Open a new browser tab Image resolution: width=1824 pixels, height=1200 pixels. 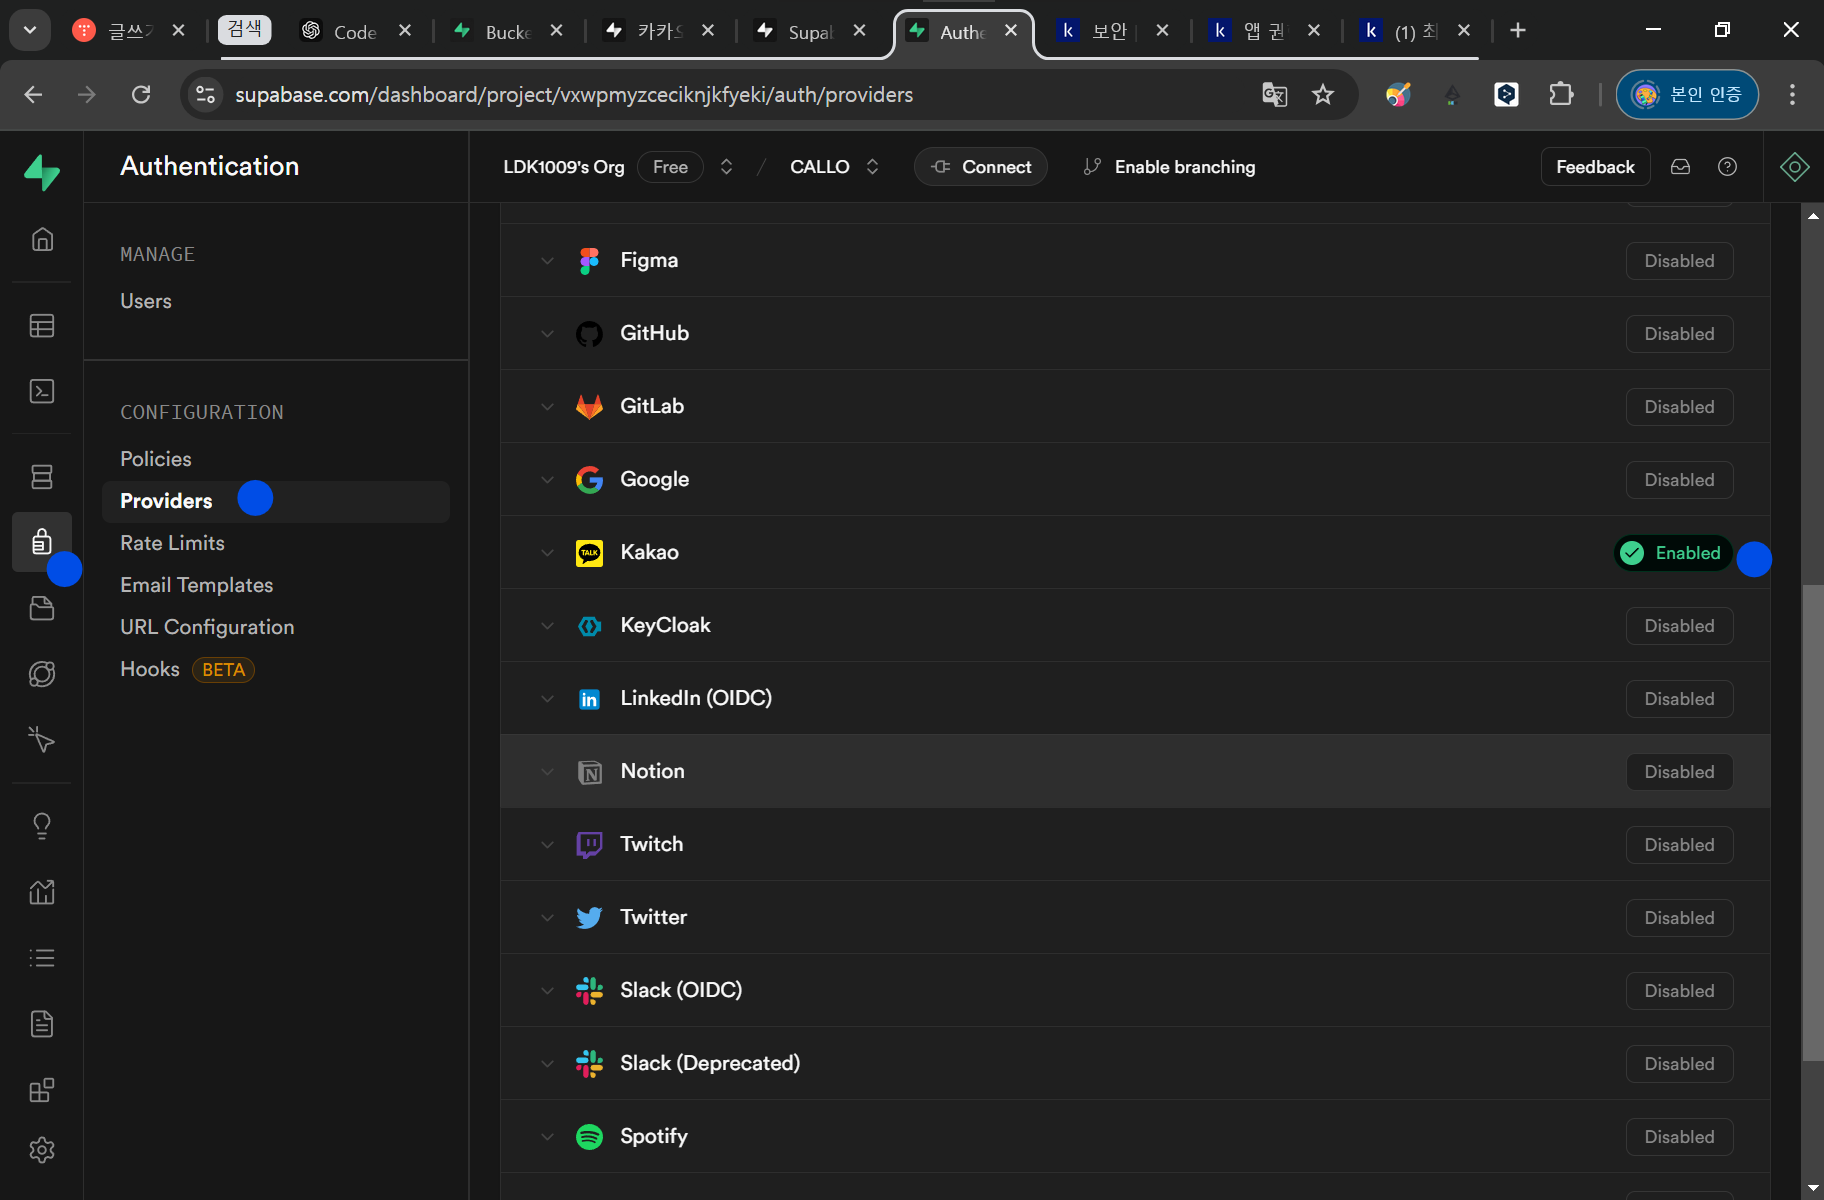(1518, 30)
